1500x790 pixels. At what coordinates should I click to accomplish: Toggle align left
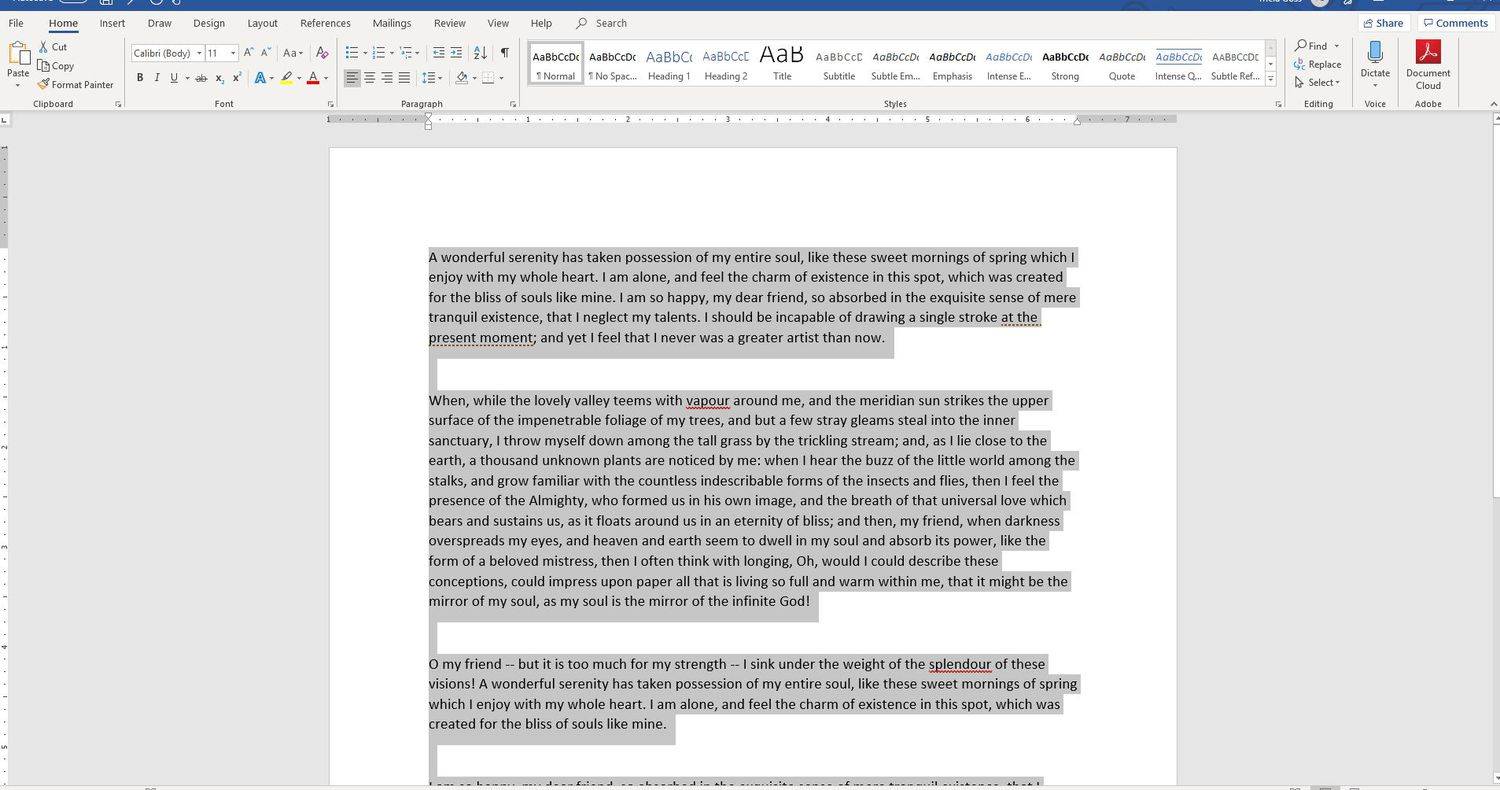352,78
